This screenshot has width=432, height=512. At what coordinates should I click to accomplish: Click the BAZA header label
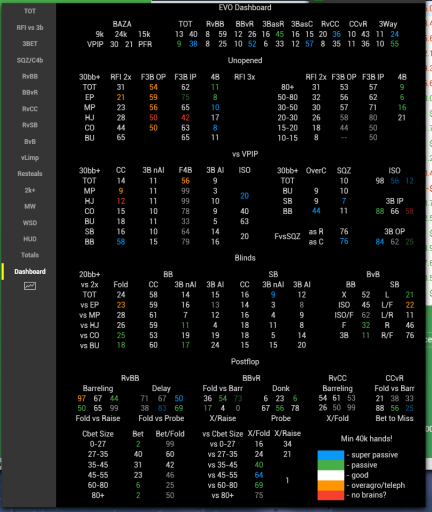tap(122, 24)
